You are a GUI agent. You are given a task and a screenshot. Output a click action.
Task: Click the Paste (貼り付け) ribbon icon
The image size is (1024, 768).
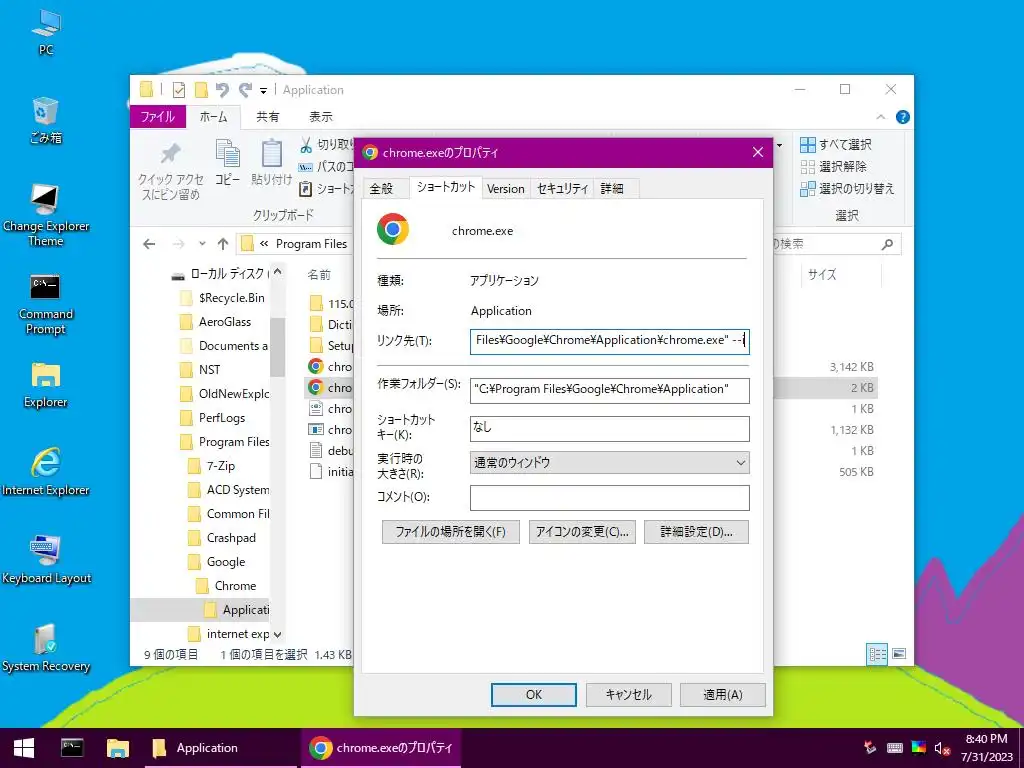click(x=272, y=163)
